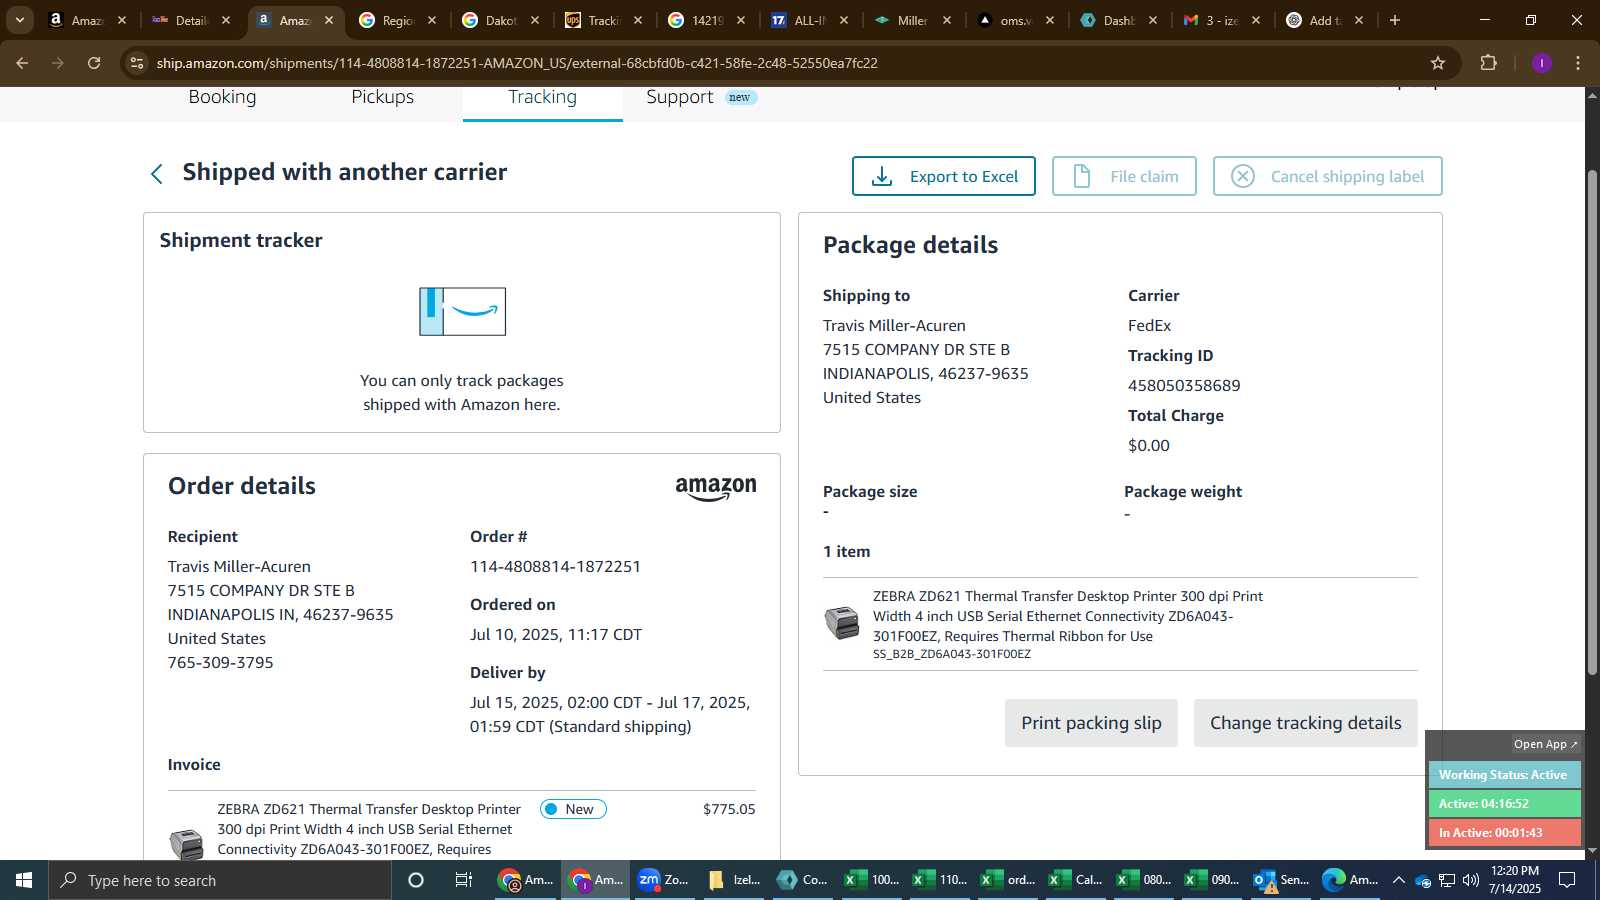Click the FedEx carrier name
This screenshot has width=1600, height=900.
1149,325
